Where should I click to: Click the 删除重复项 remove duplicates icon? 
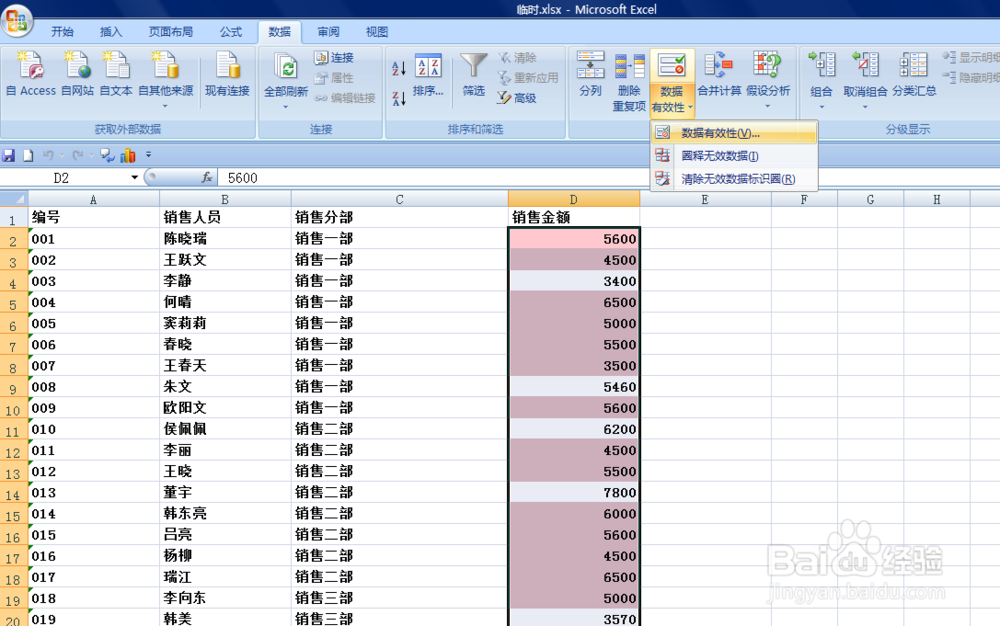[630, 75]
